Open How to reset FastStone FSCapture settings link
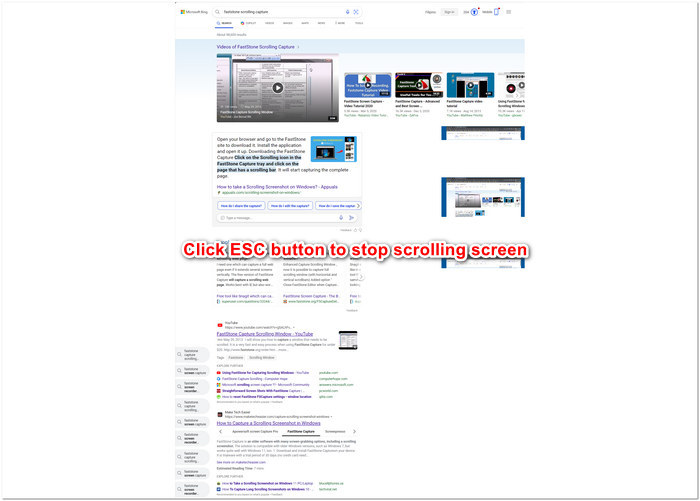This screenshot has height=501, width=700. tap(267, 397)
